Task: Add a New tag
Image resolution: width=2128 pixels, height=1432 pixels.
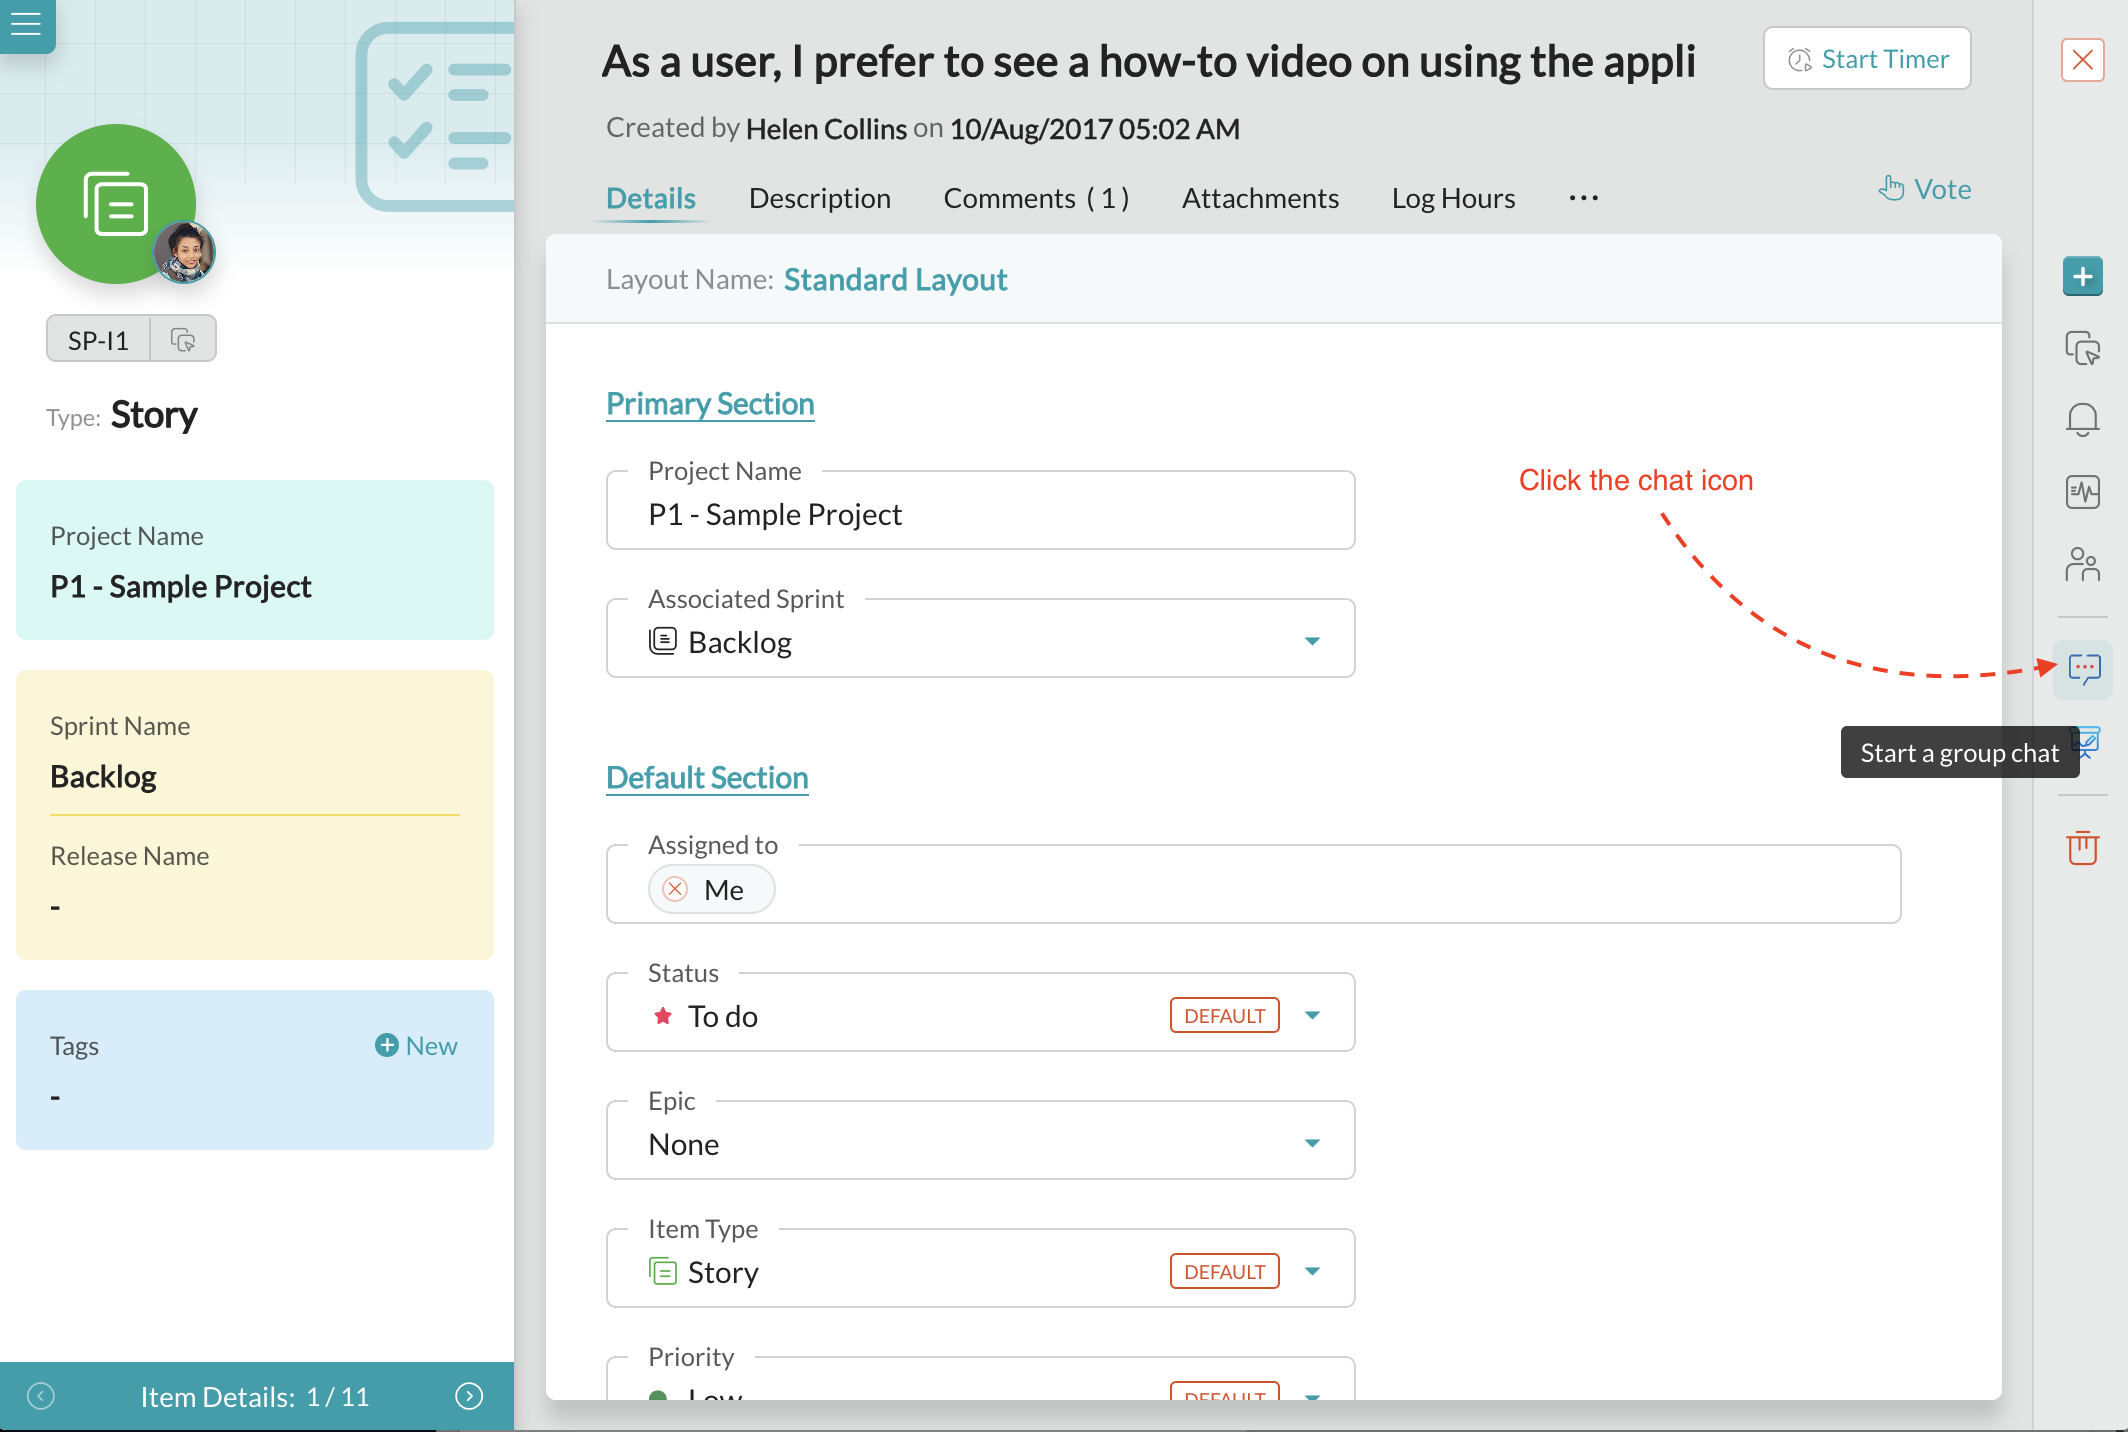Action: (417, 1046)
